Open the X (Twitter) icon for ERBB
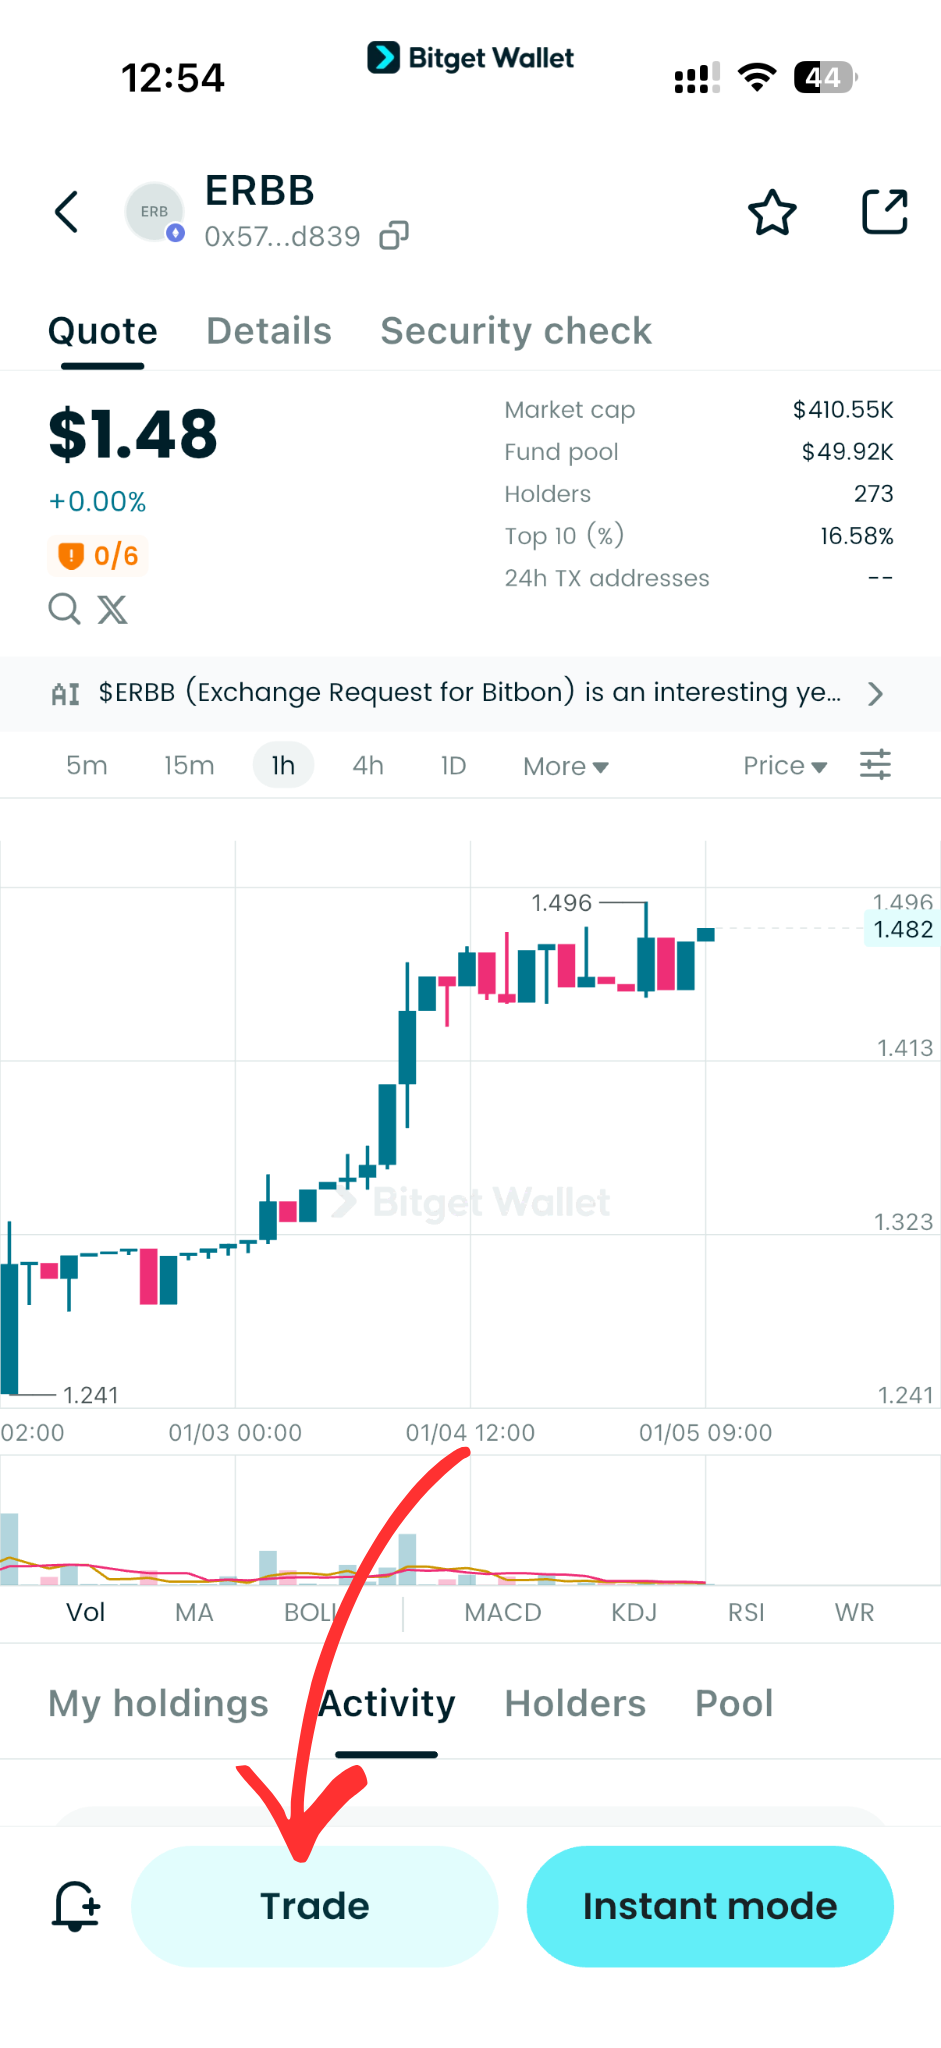 (112, 609)
